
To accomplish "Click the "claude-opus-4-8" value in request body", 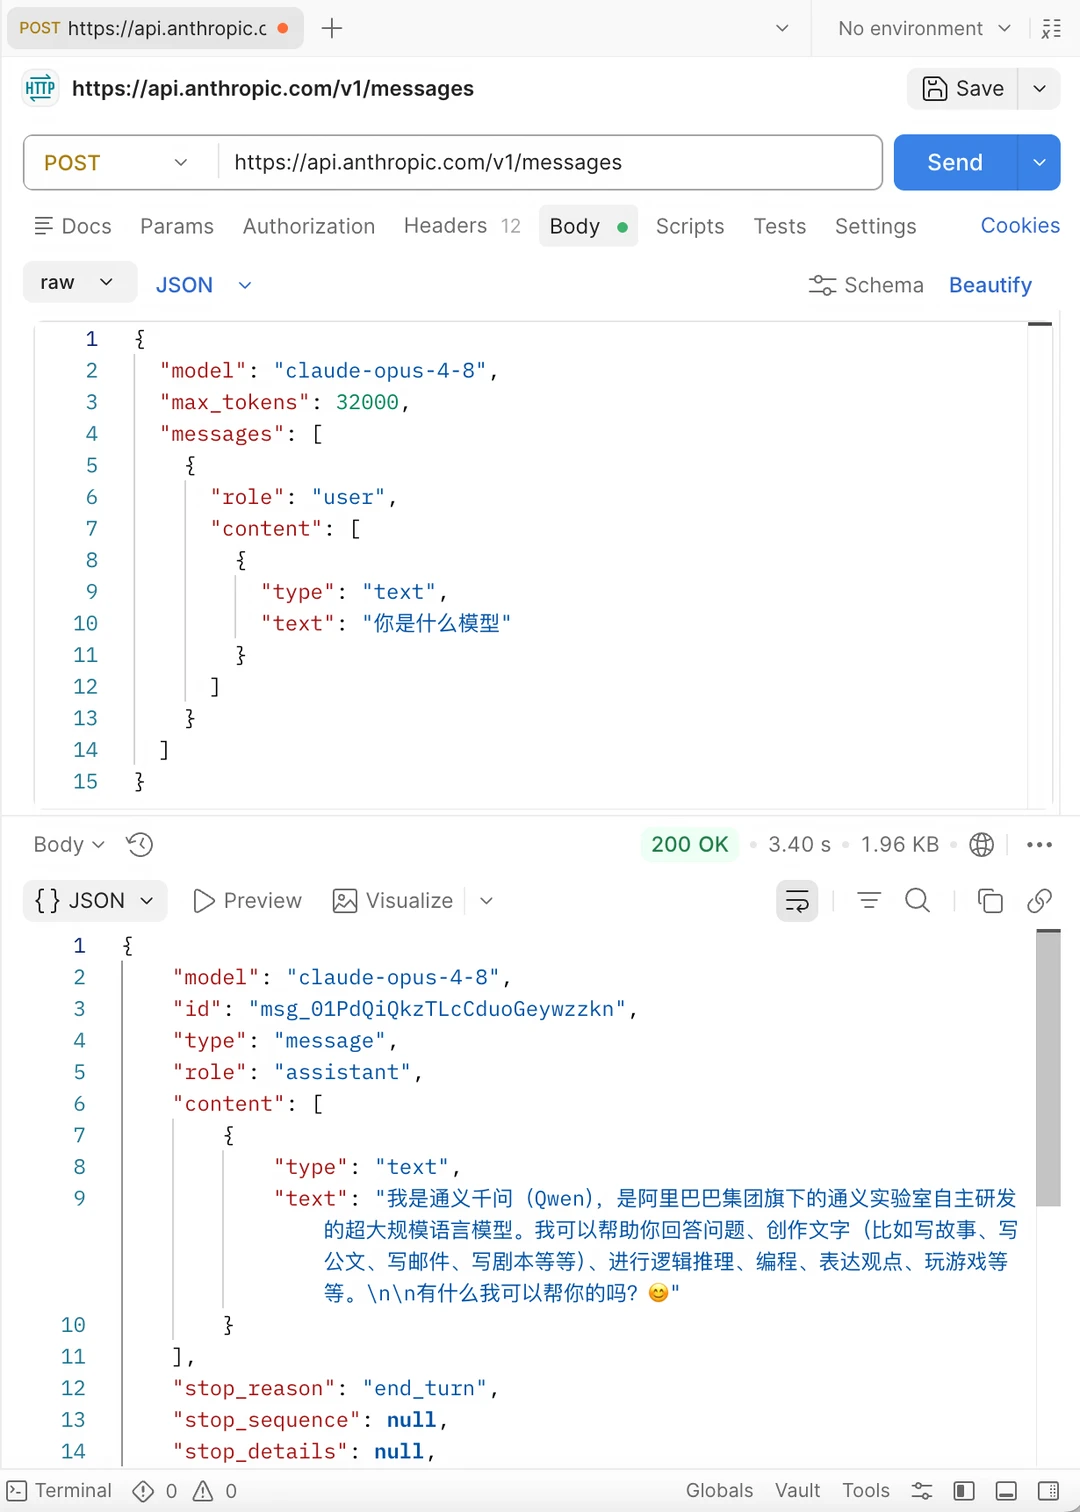I will point(380,371).
